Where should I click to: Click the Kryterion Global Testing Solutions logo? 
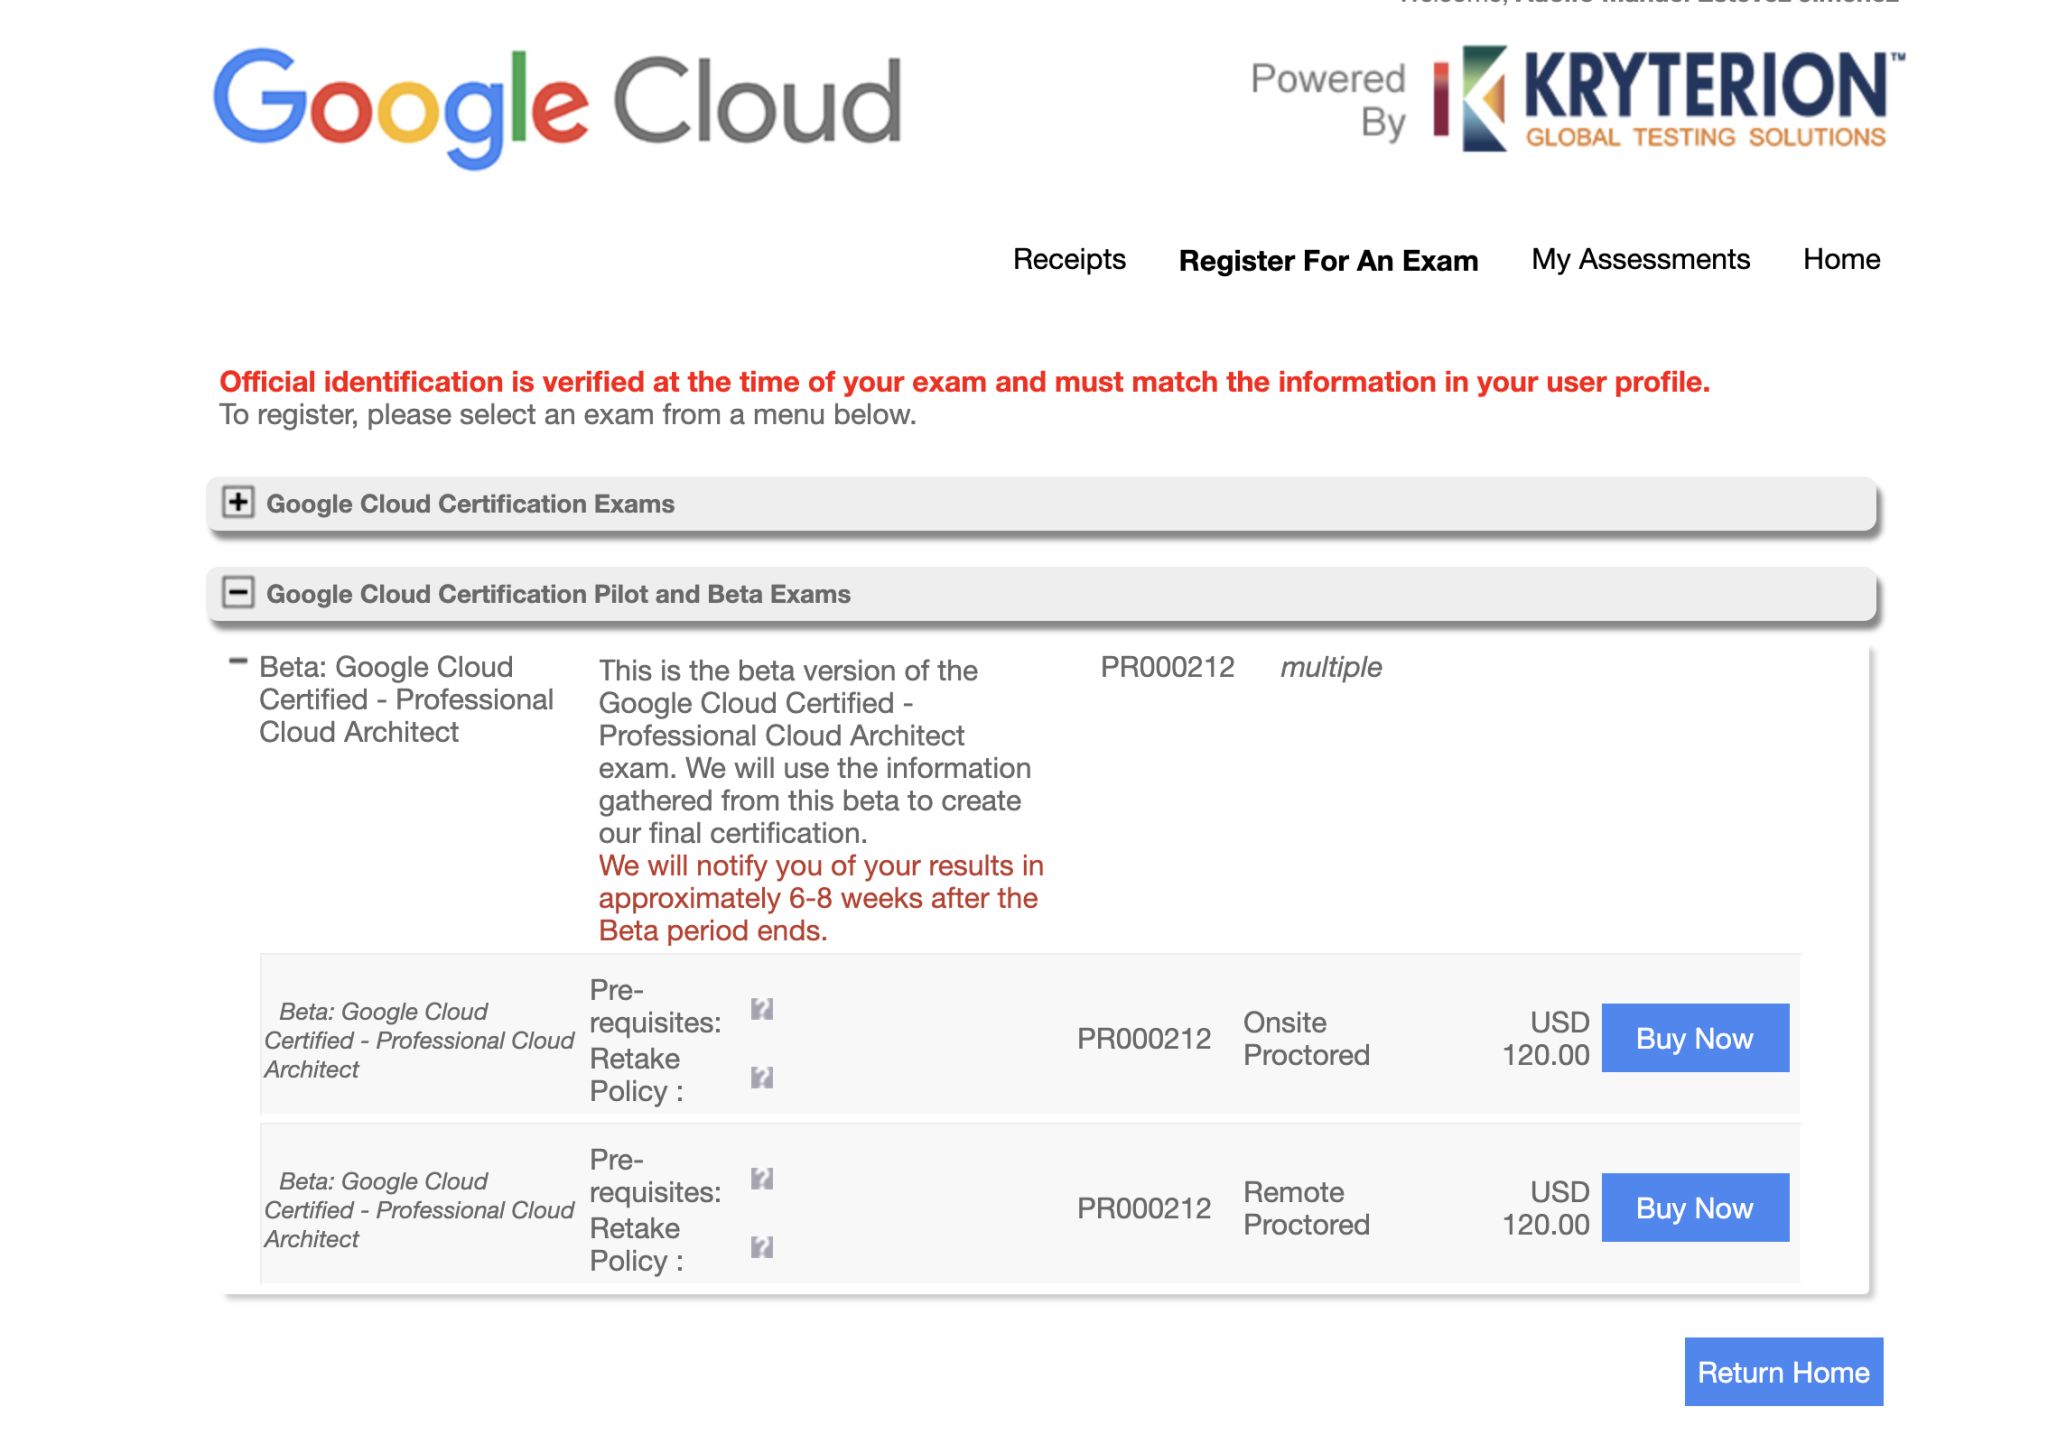click(x=1668, y=98)
